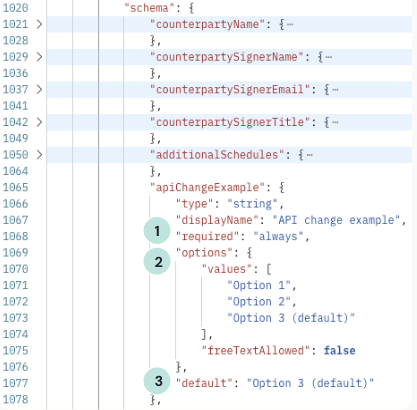The width and height of the screenshot is (417, 410).
Task: Click the "API change example" string value
Action: pos(336,220)
